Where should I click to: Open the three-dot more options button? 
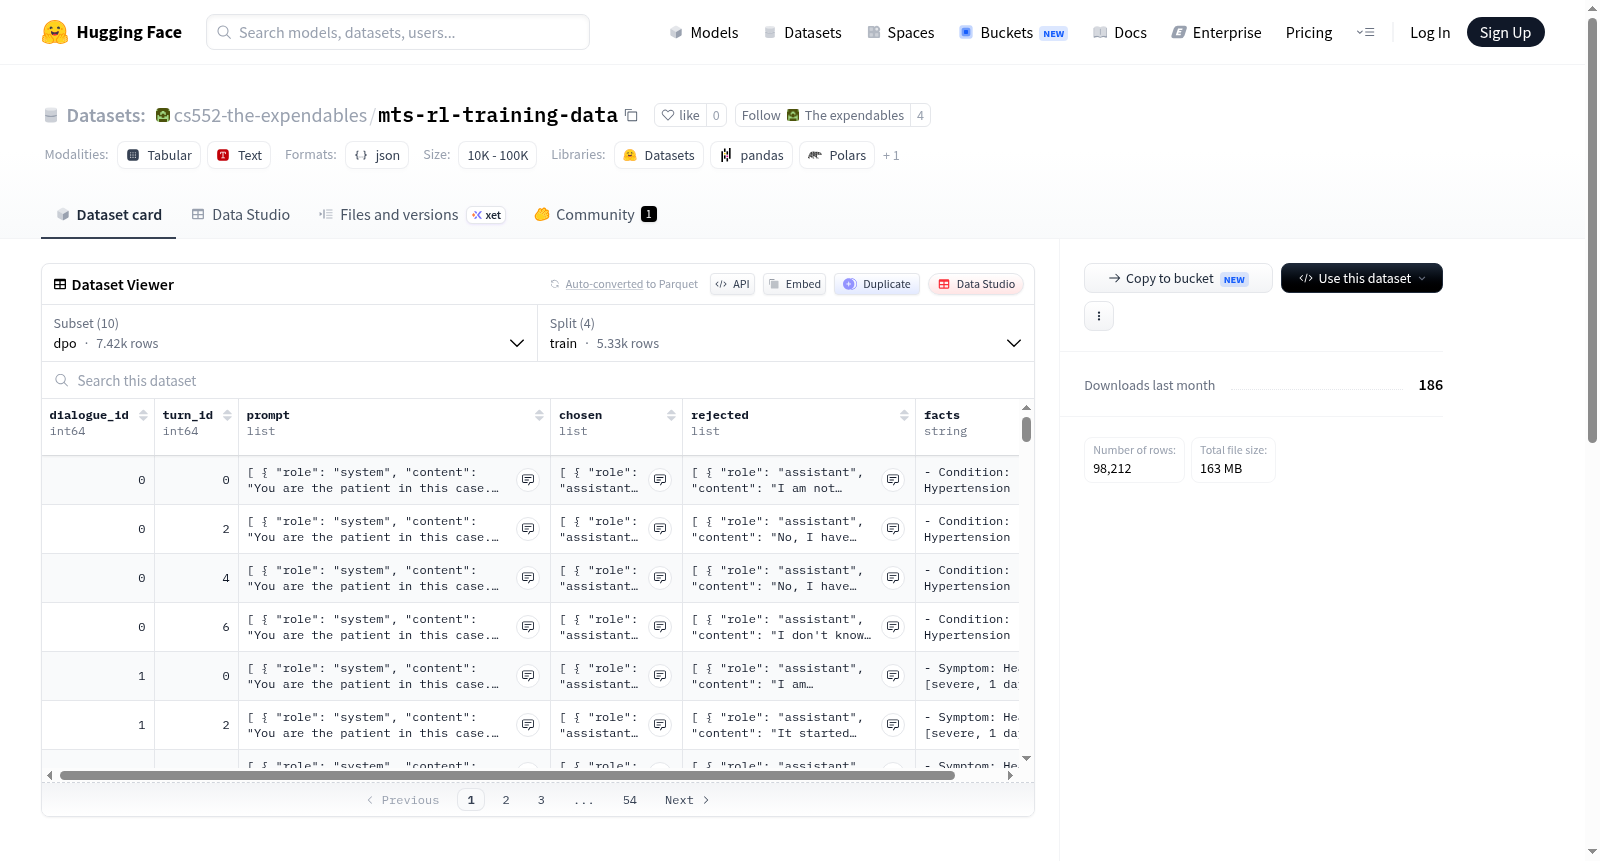pos(1099,316)
